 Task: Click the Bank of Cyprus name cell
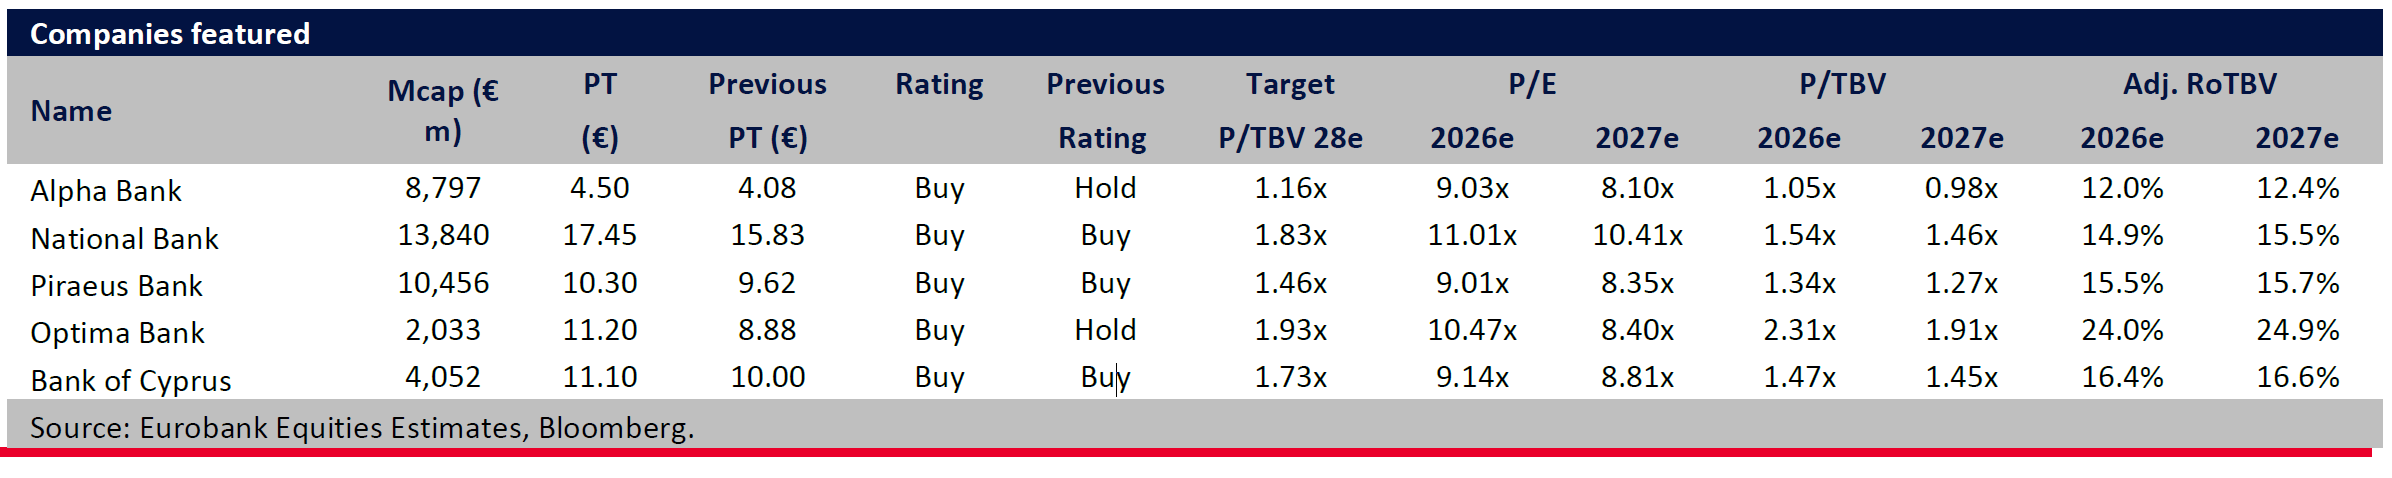click(x=130, y=380)
